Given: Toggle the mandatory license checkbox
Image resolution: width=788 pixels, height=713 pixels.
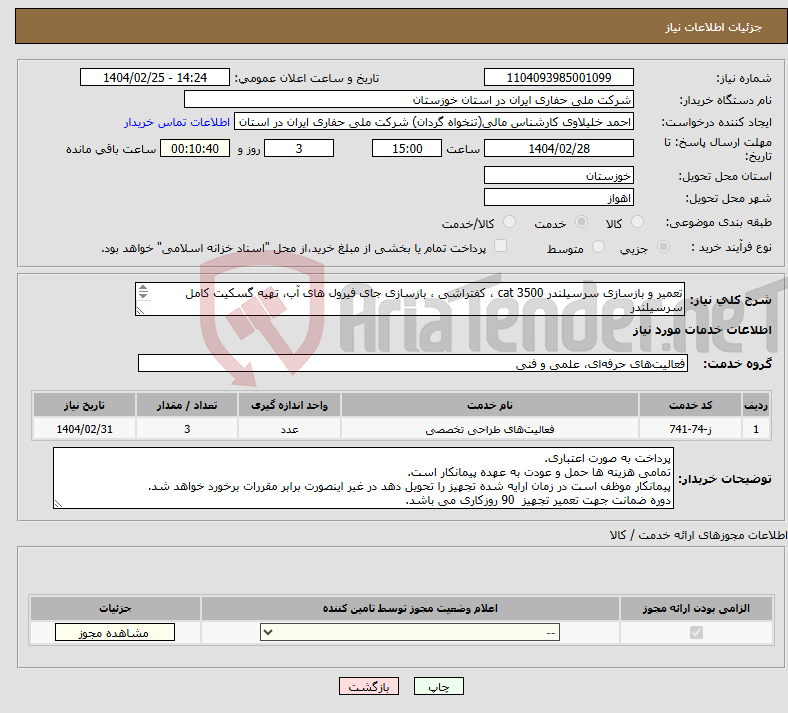Looking at the screenshot, I should 696,632.
